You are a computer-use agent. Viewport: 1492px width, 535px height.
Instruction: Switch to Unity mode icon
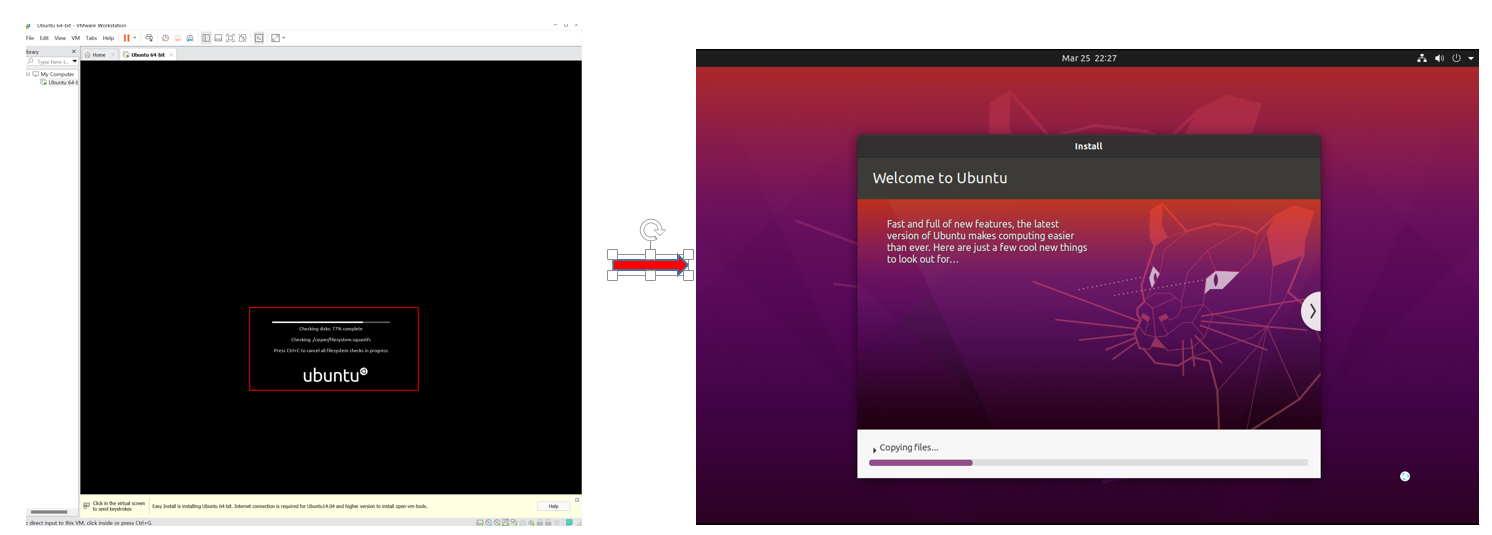(242, 38)
